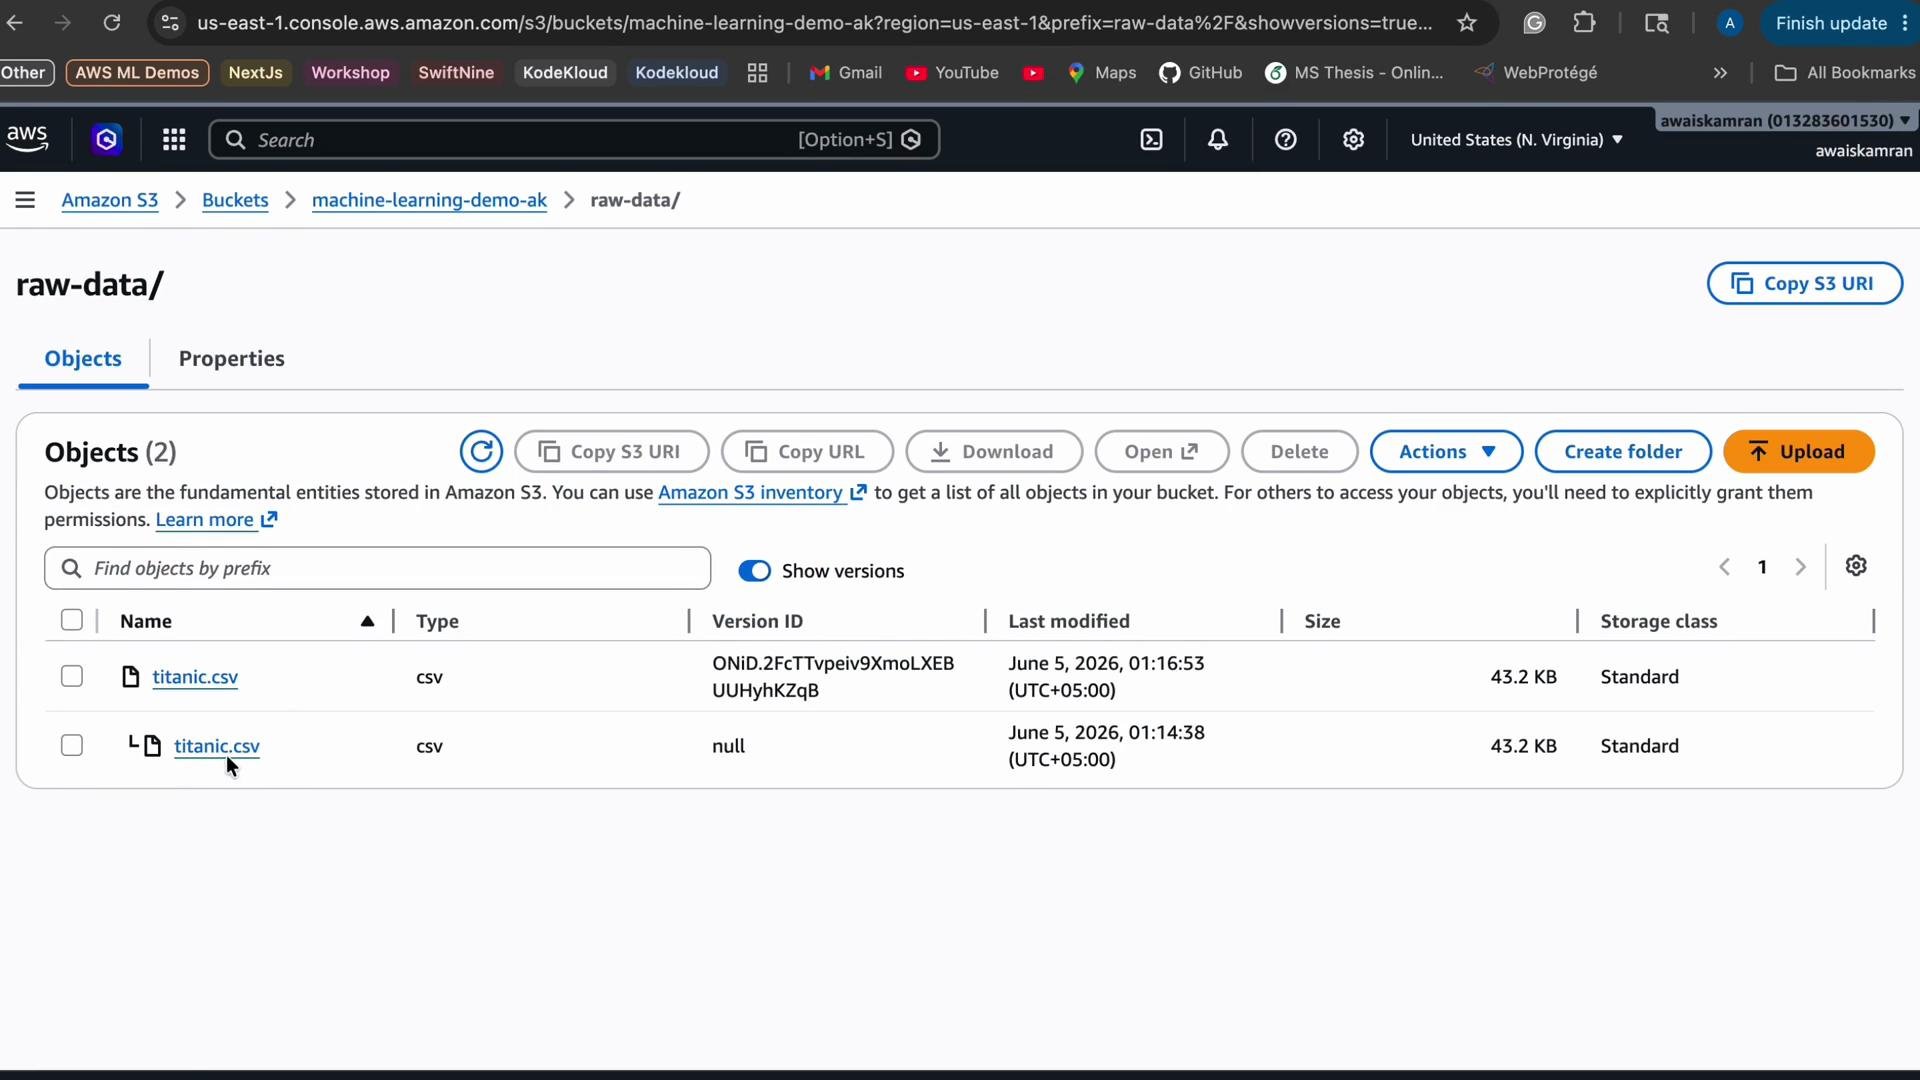Open the latest titanic.csv object link

(195, 677)
